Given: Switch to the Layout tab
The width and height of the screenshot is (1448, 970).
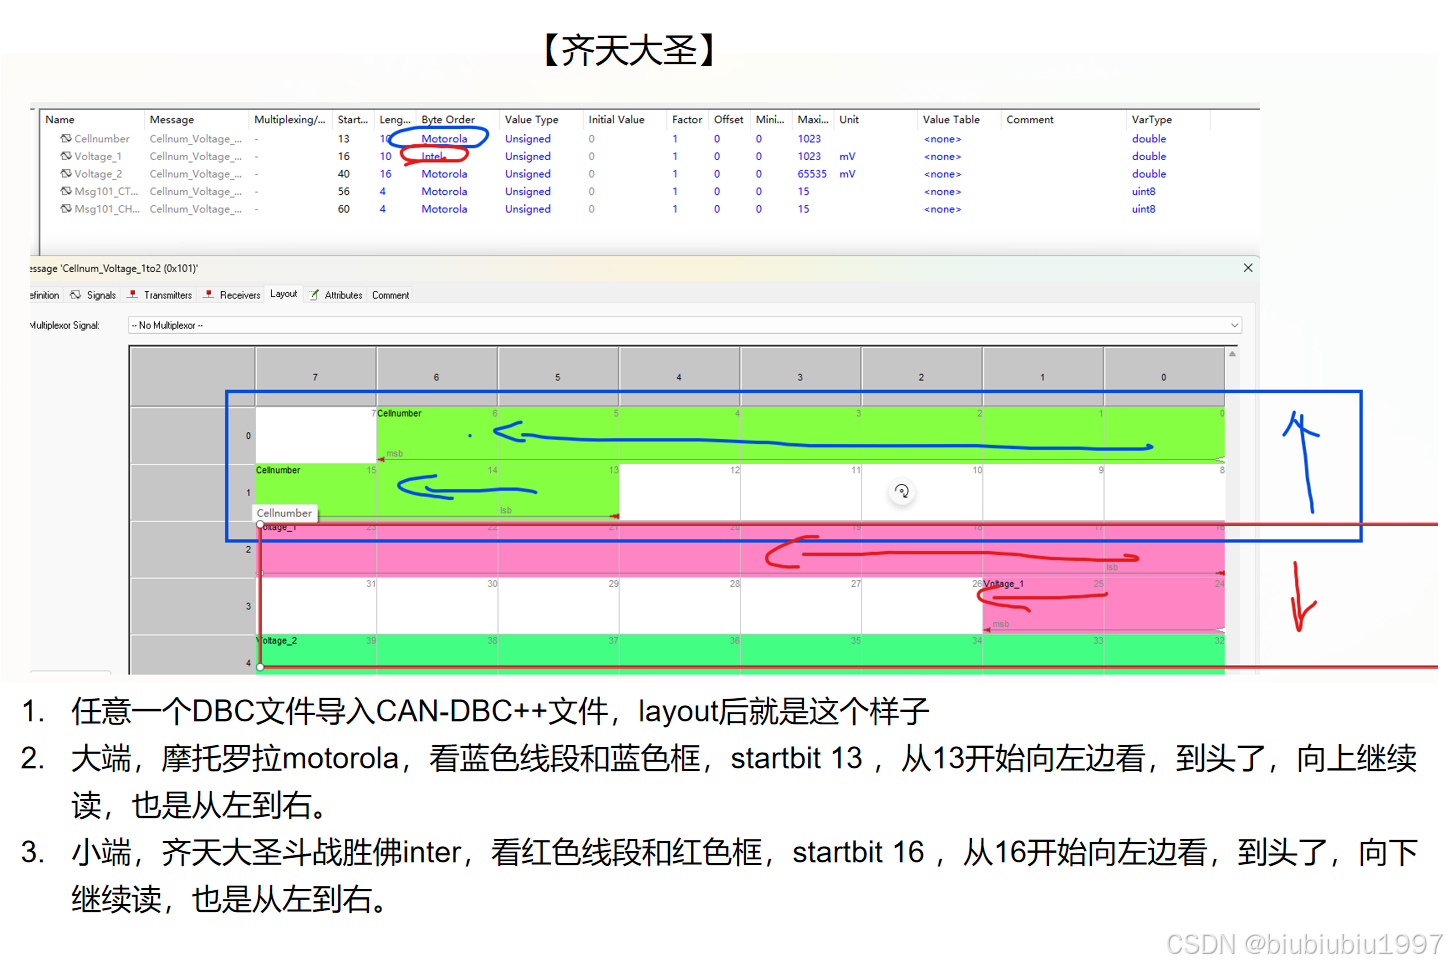Looking at the screenshot, I should (x=283, y=293).
